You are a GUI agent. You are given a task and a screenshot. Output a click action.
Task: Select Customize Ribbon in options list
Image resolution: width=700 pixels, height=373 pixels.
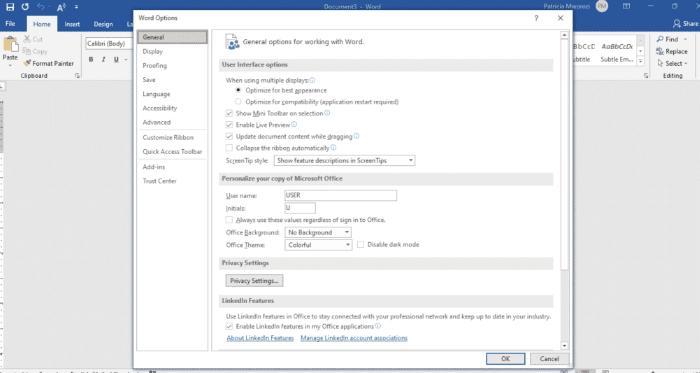172,137
